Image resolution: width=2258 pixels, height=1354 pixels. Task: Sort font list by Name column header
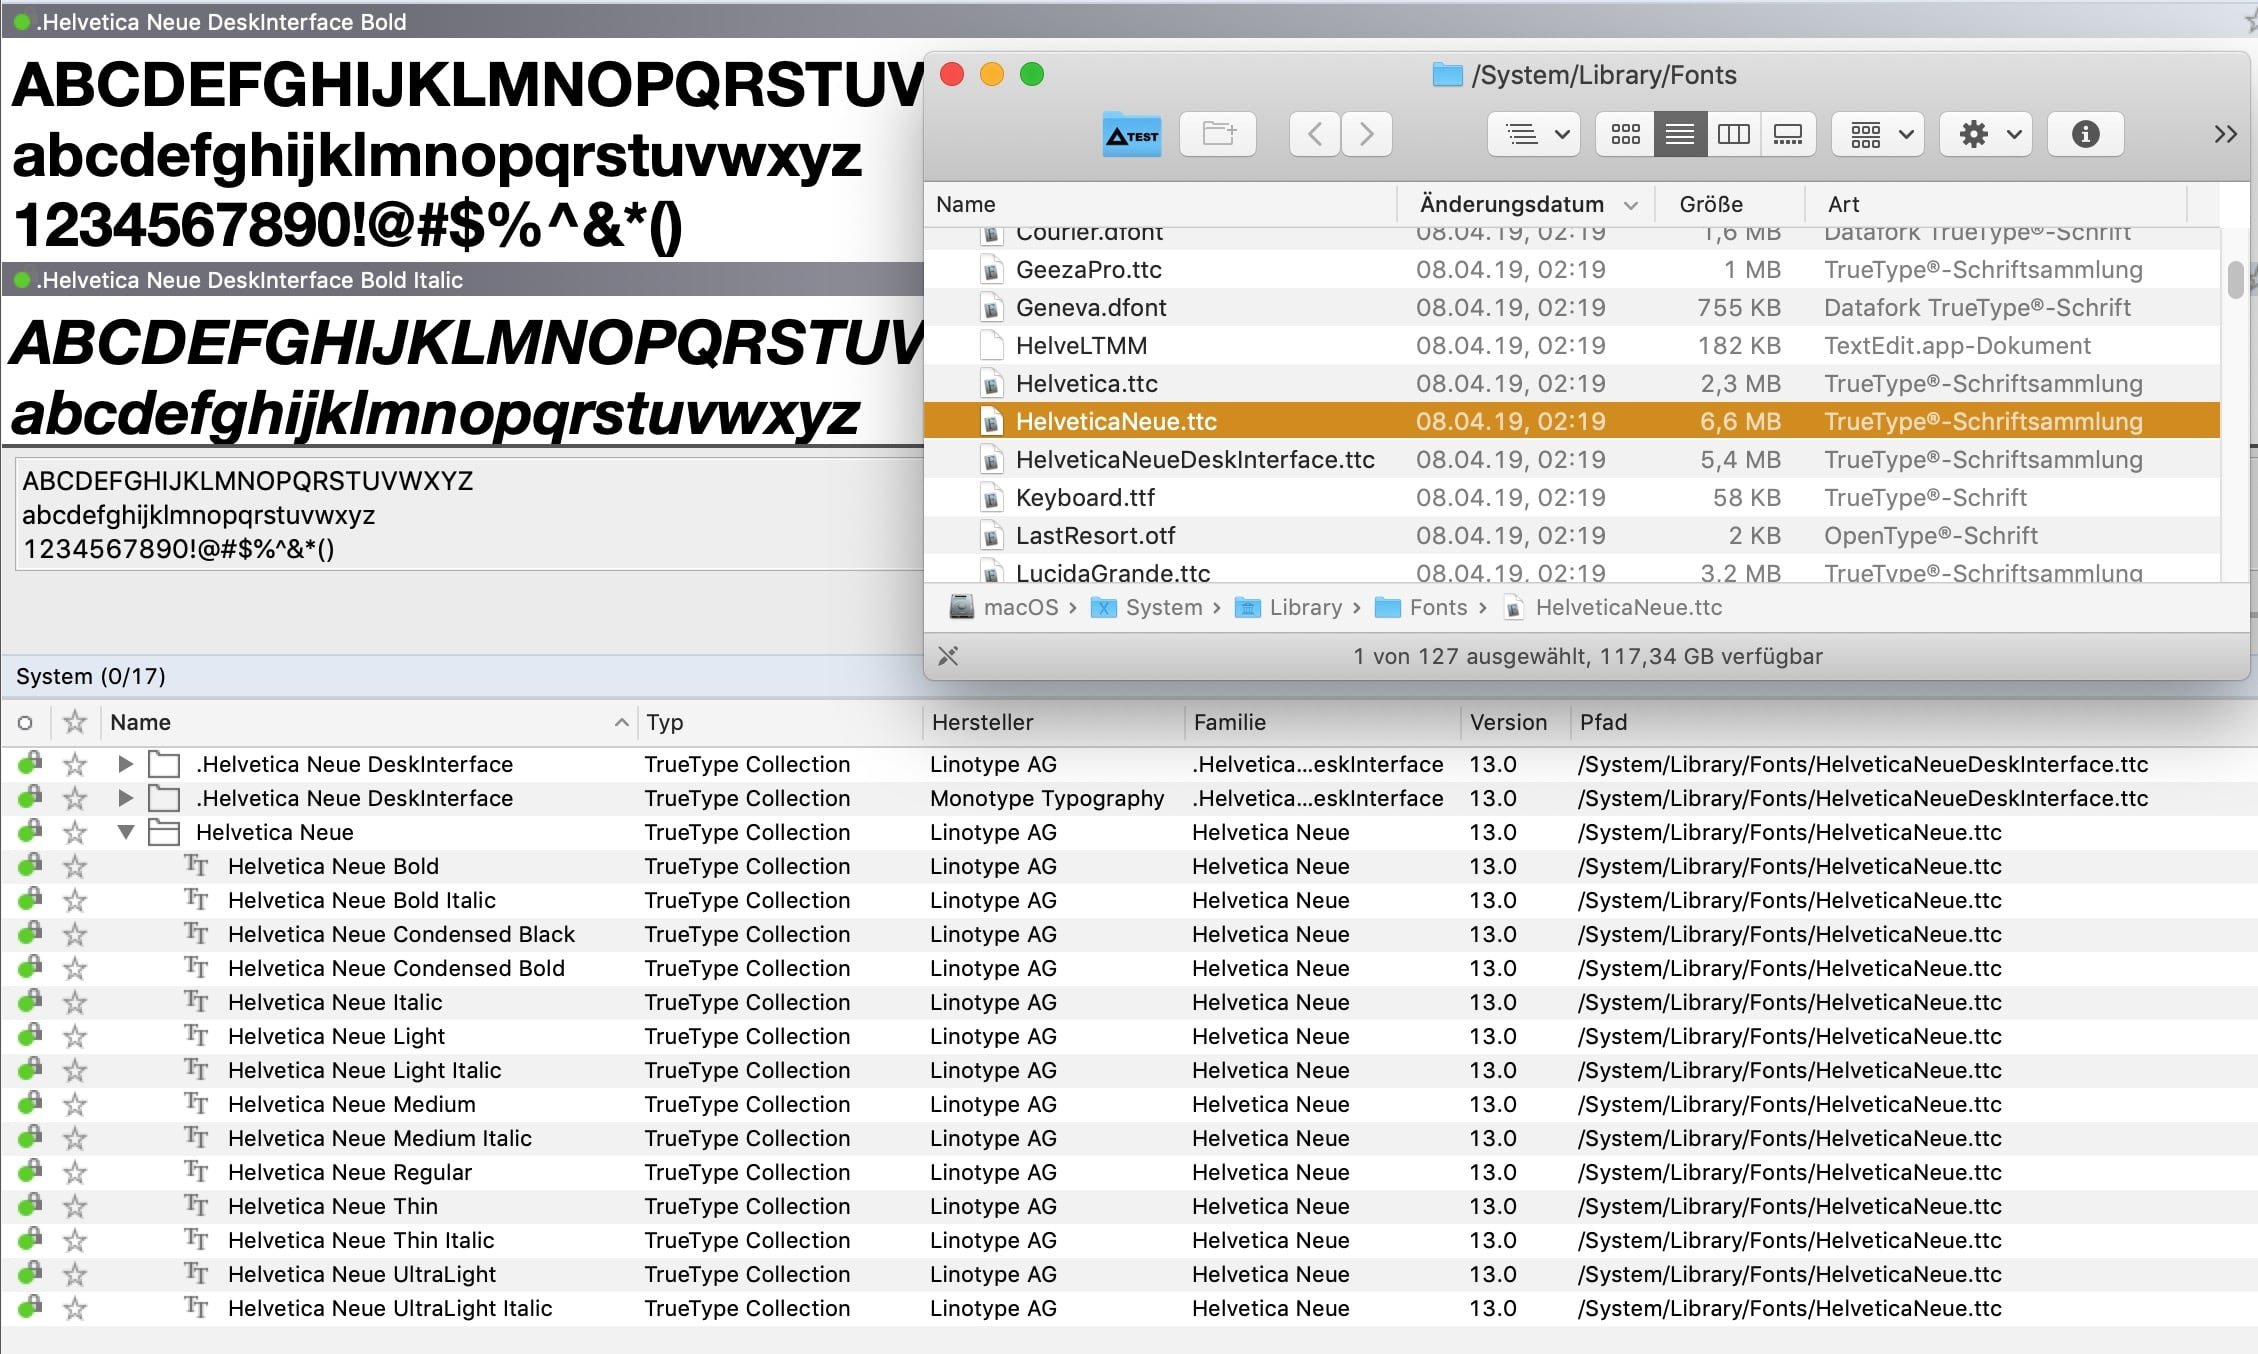368,722
